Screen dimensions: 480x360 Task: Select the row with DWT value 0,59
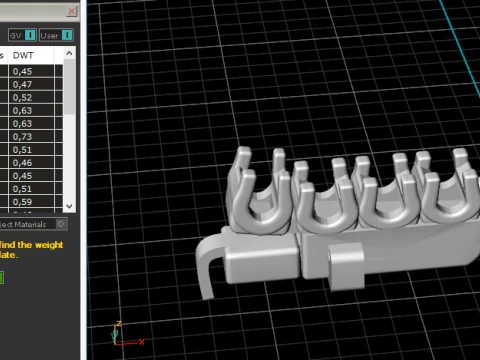[x=31, y=202]
